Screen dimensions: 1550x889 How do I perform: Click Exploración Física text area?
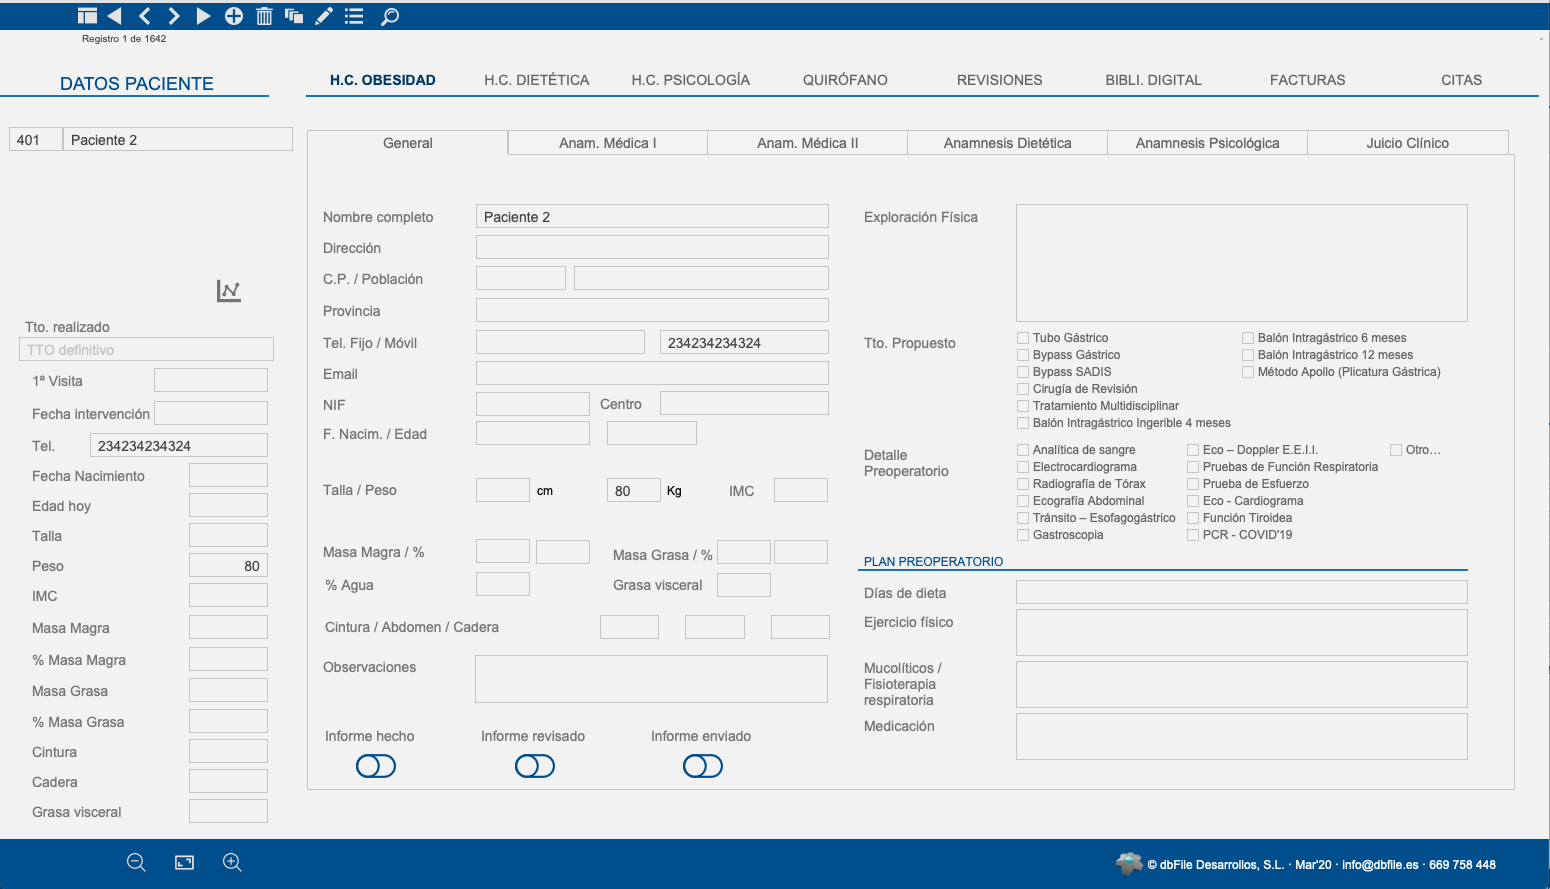(1242, 263)
